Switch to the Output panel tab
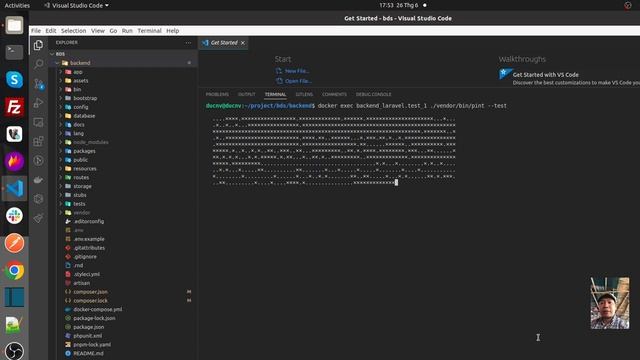640x360 pixels. tap(247, 94)
